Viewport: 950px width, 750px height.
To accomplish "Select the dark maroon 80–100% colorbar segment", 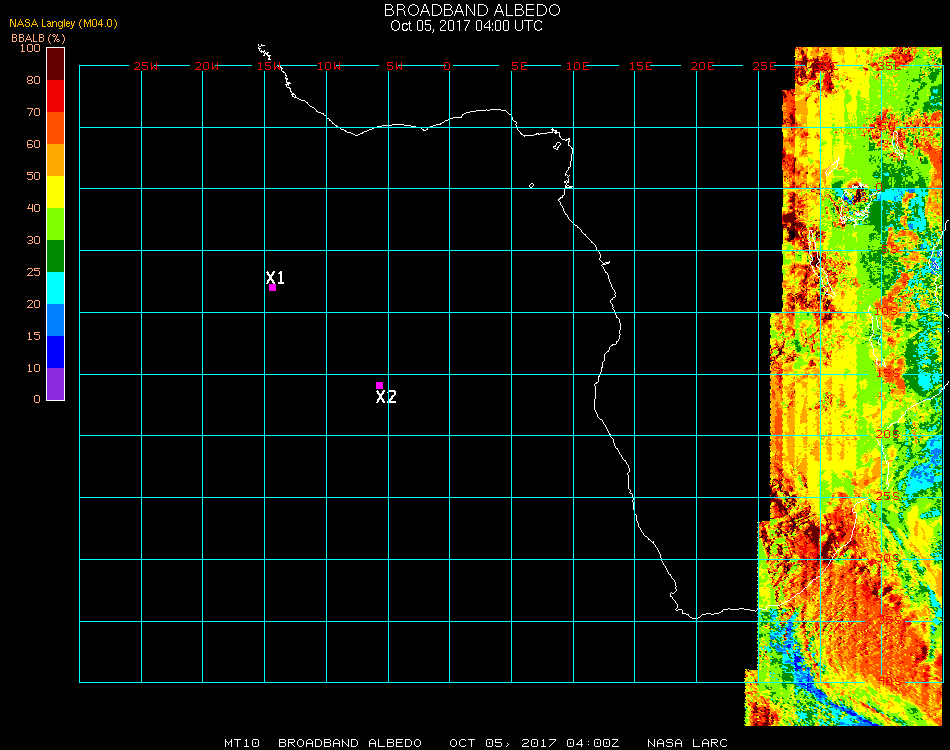I will click(55, 64).
